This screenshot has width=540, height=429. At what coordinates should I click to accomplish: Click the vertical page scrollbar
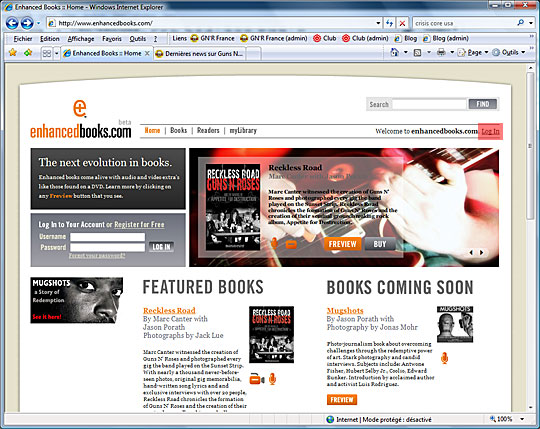pyautogui.click(x=530, y=238)
